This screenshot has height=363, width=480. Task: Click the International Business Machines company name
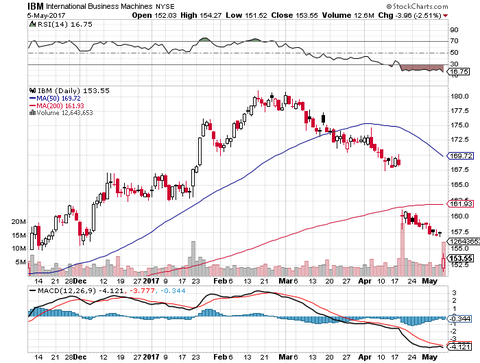tap(99, 6)
